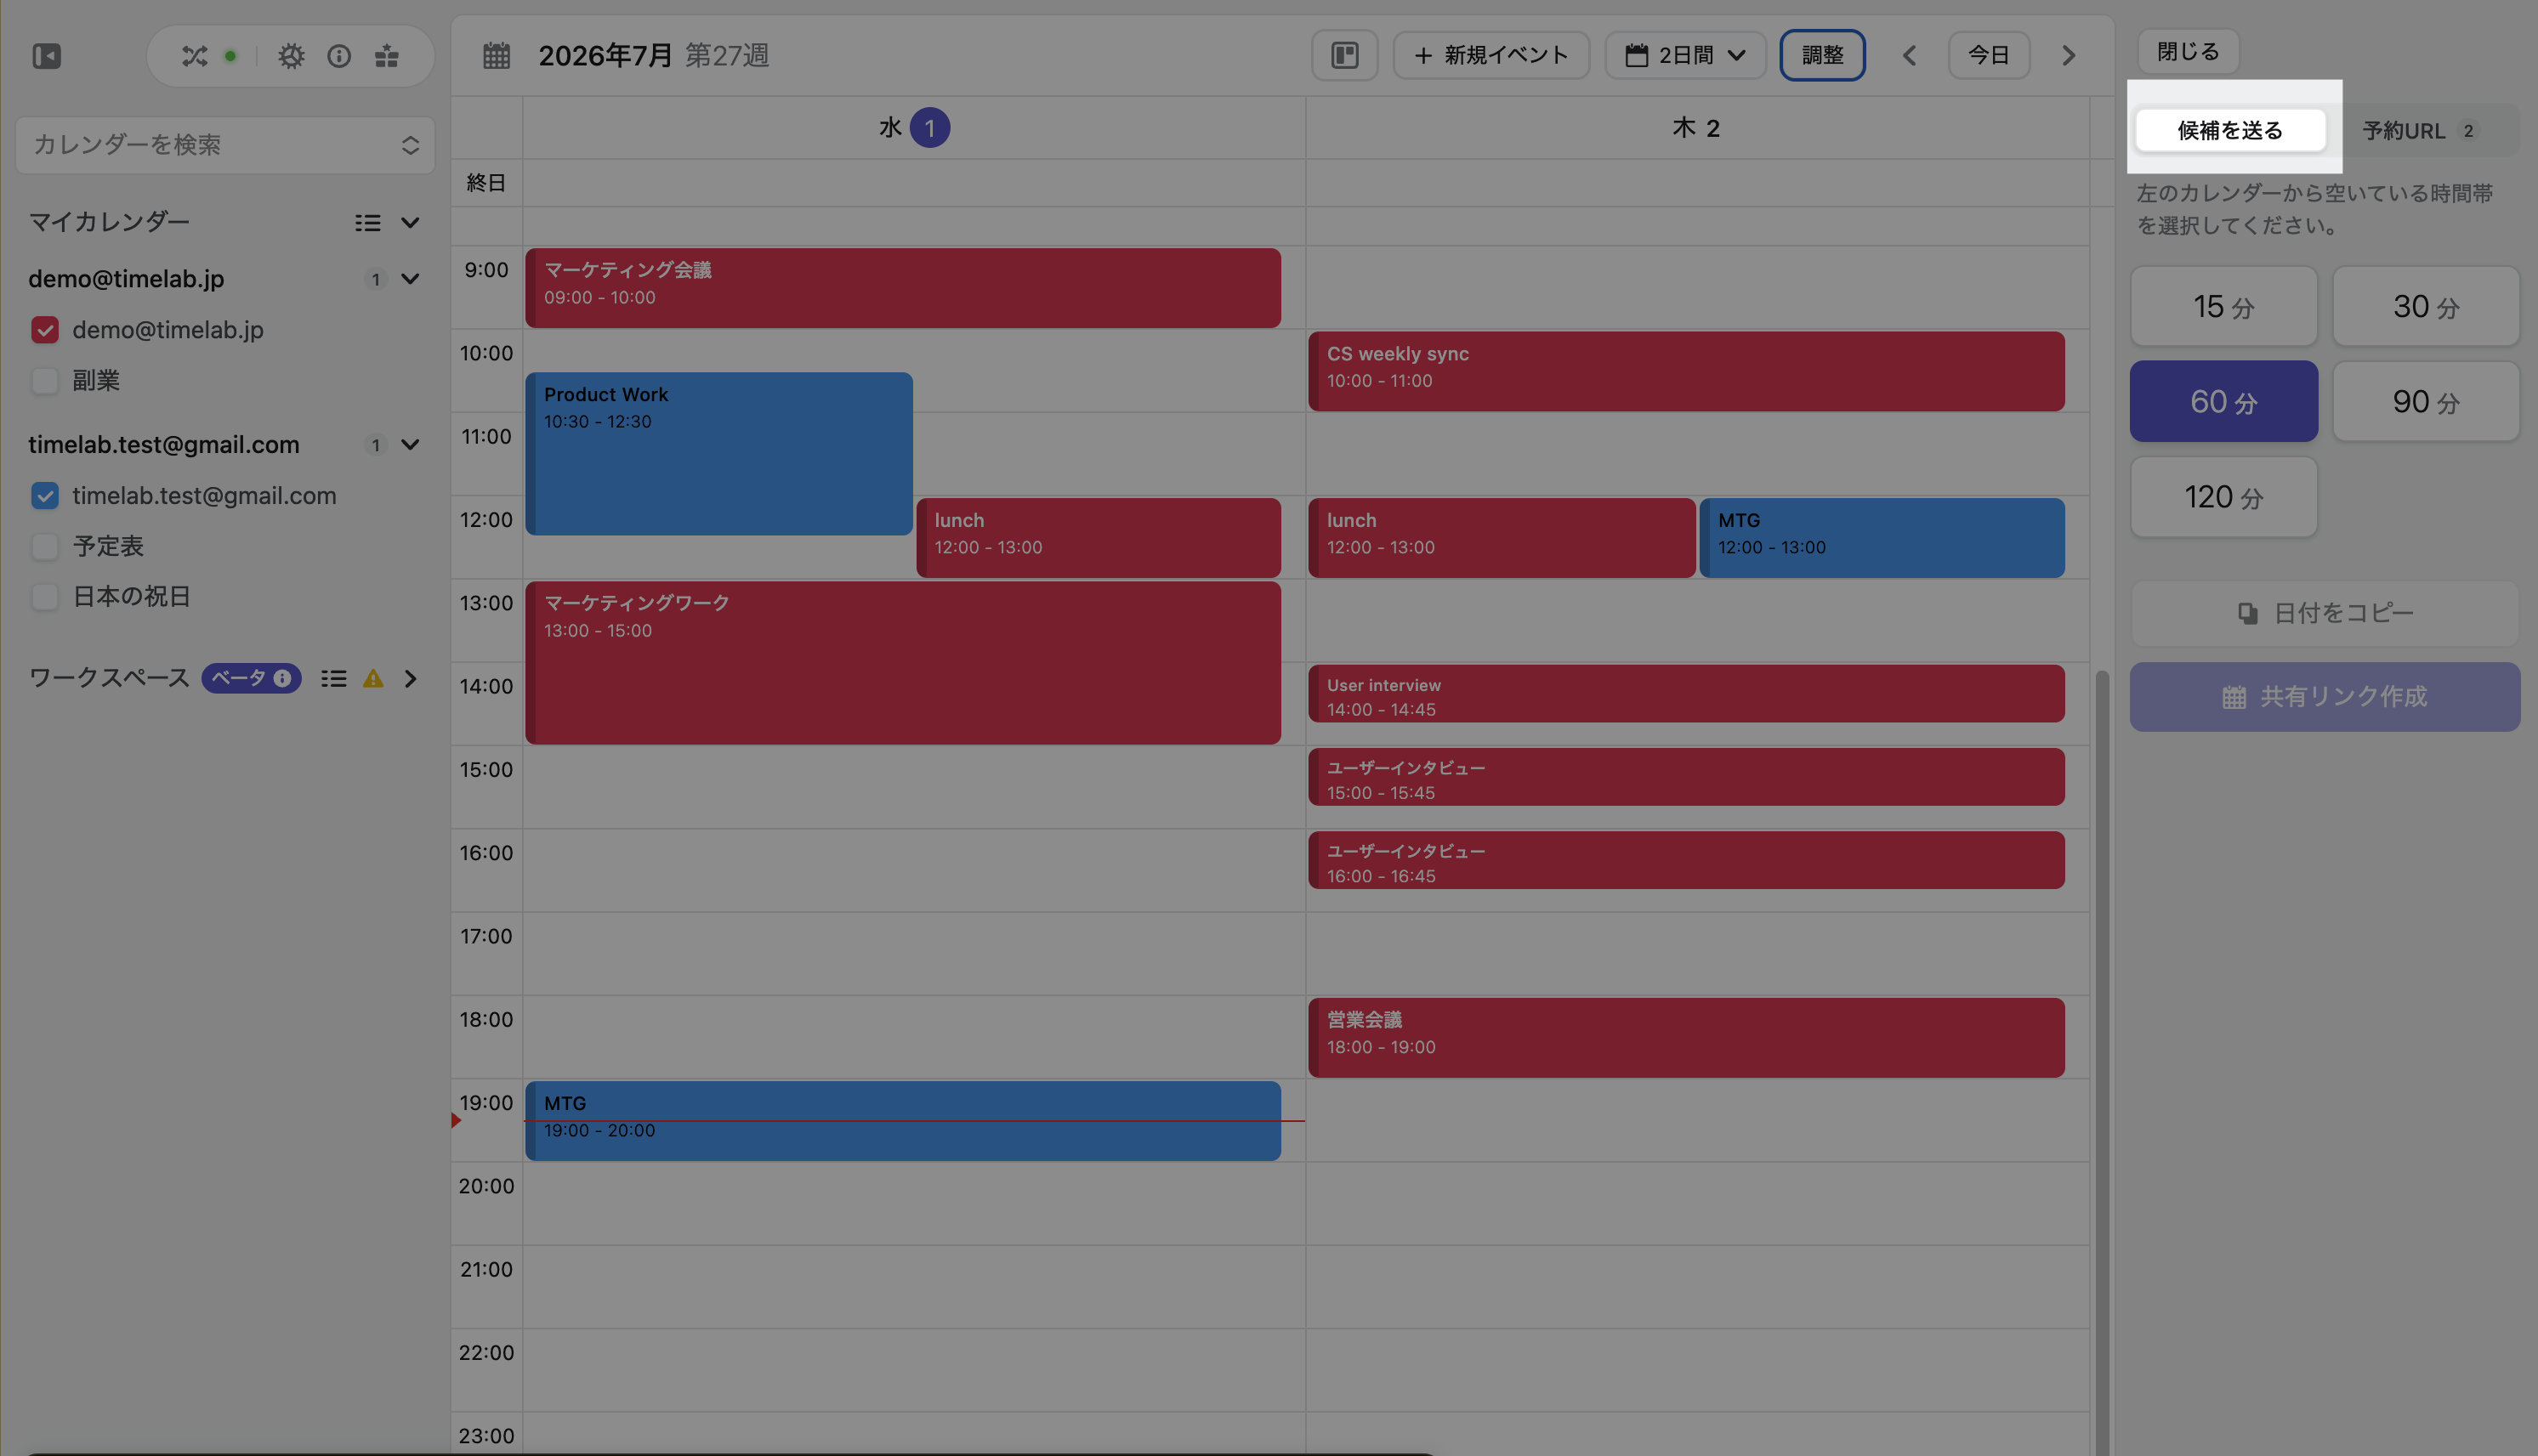Collapse the timelab.test@gmail.com account chevron

click(x=410, y=445)
